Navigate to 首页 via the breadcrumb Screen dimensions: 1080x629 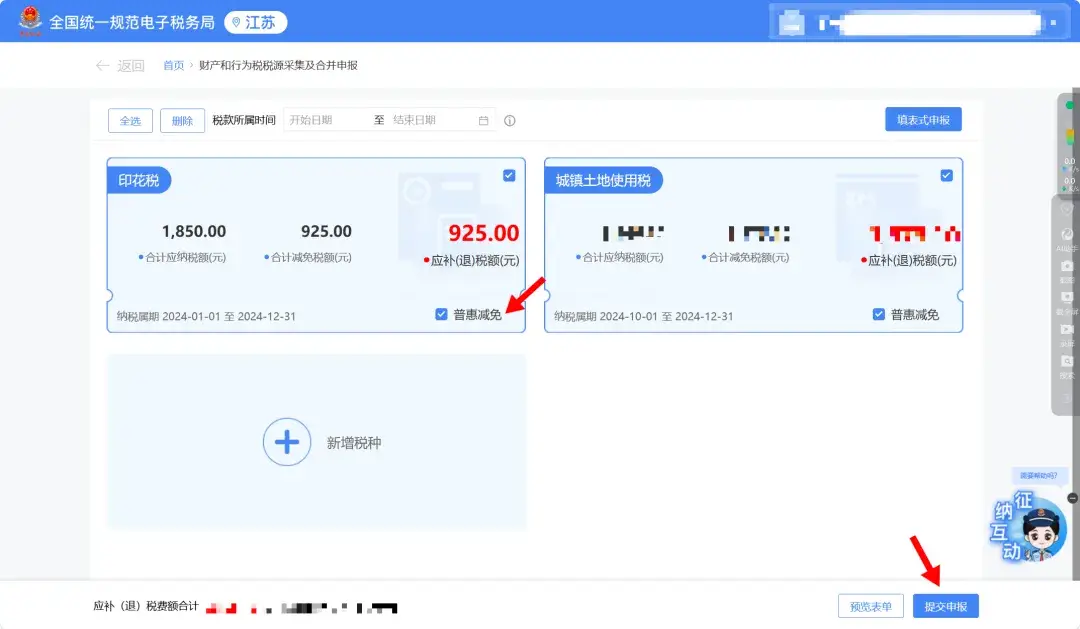coord(173,64)
